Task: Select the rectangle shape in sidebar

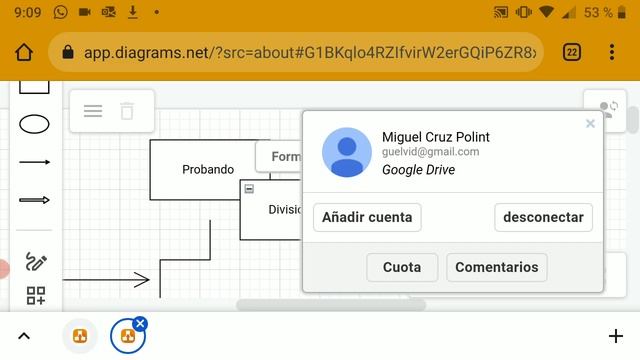Action: [34, 87]
